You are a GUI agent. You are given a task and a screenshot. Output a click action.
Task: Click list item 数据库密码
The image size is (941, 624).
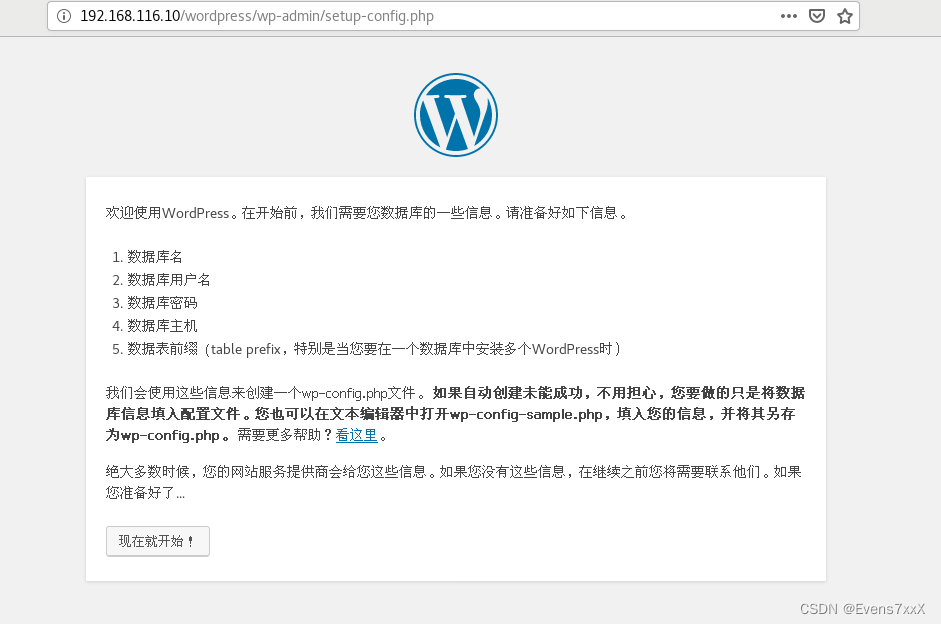162,302
